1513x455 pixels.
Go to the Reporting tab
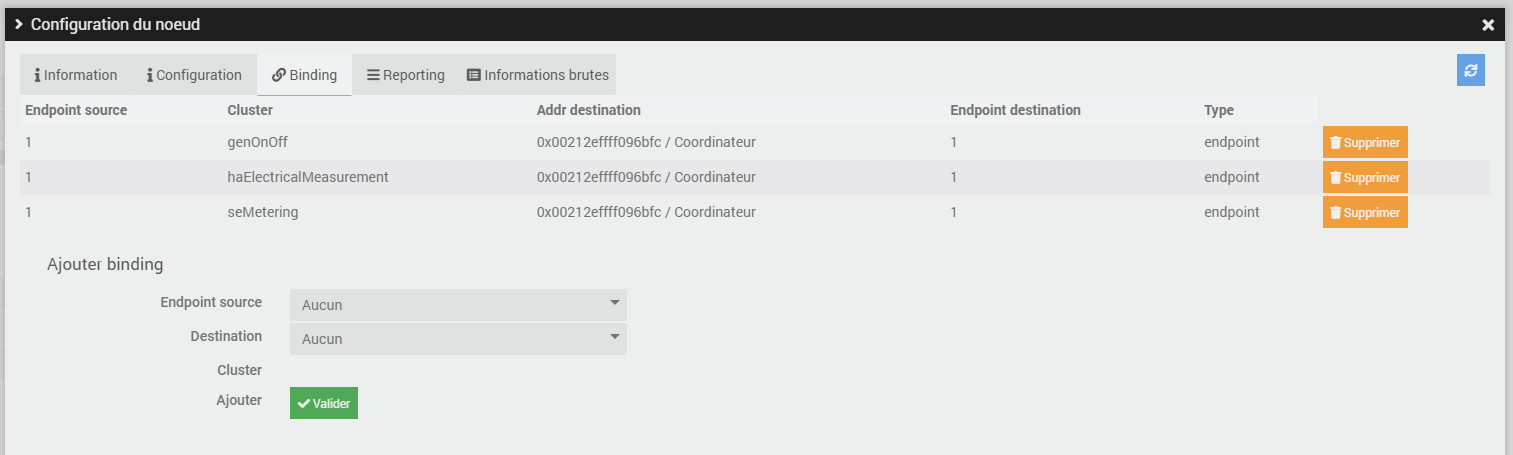(405, 75)
